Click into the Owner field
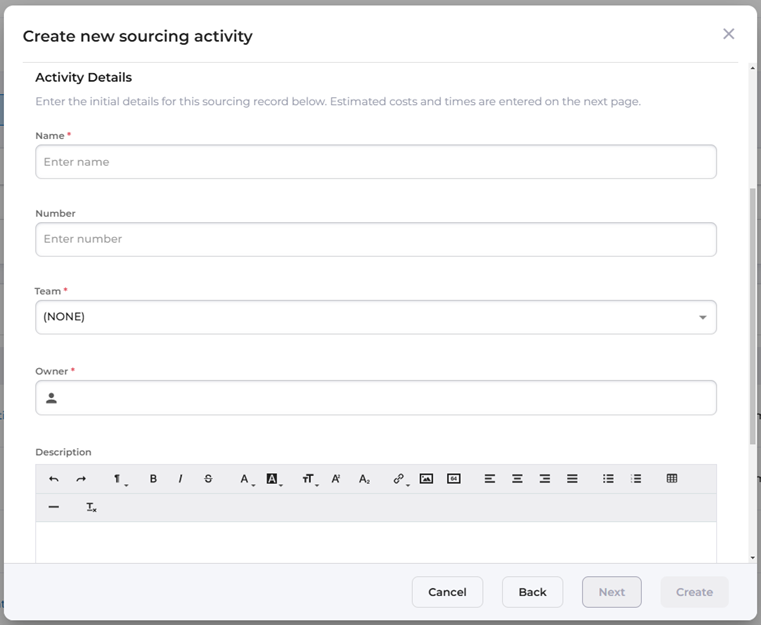Viewport: 761px width, 625px height. (376, 398)
